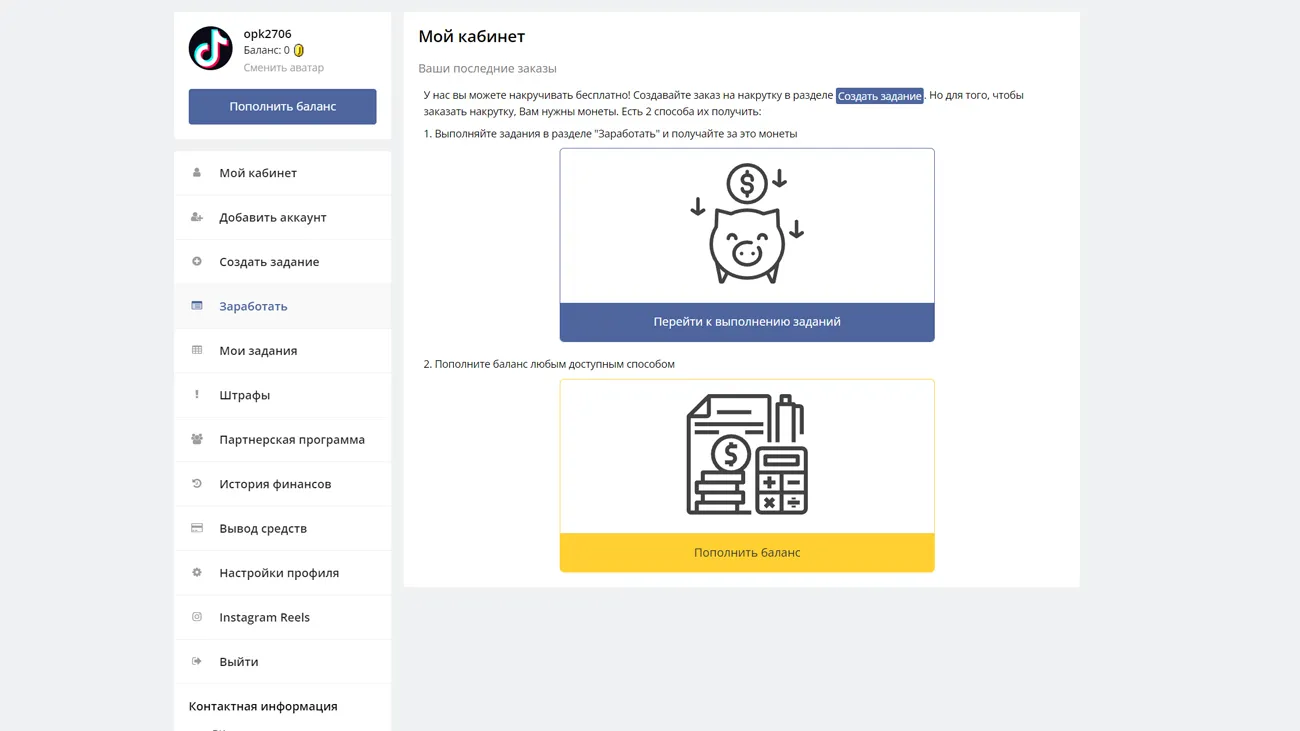The height and width of the screenshot is (731, 1300).
Task: Click the invoice and calculator illustration
Action: [x=746, y=455]
